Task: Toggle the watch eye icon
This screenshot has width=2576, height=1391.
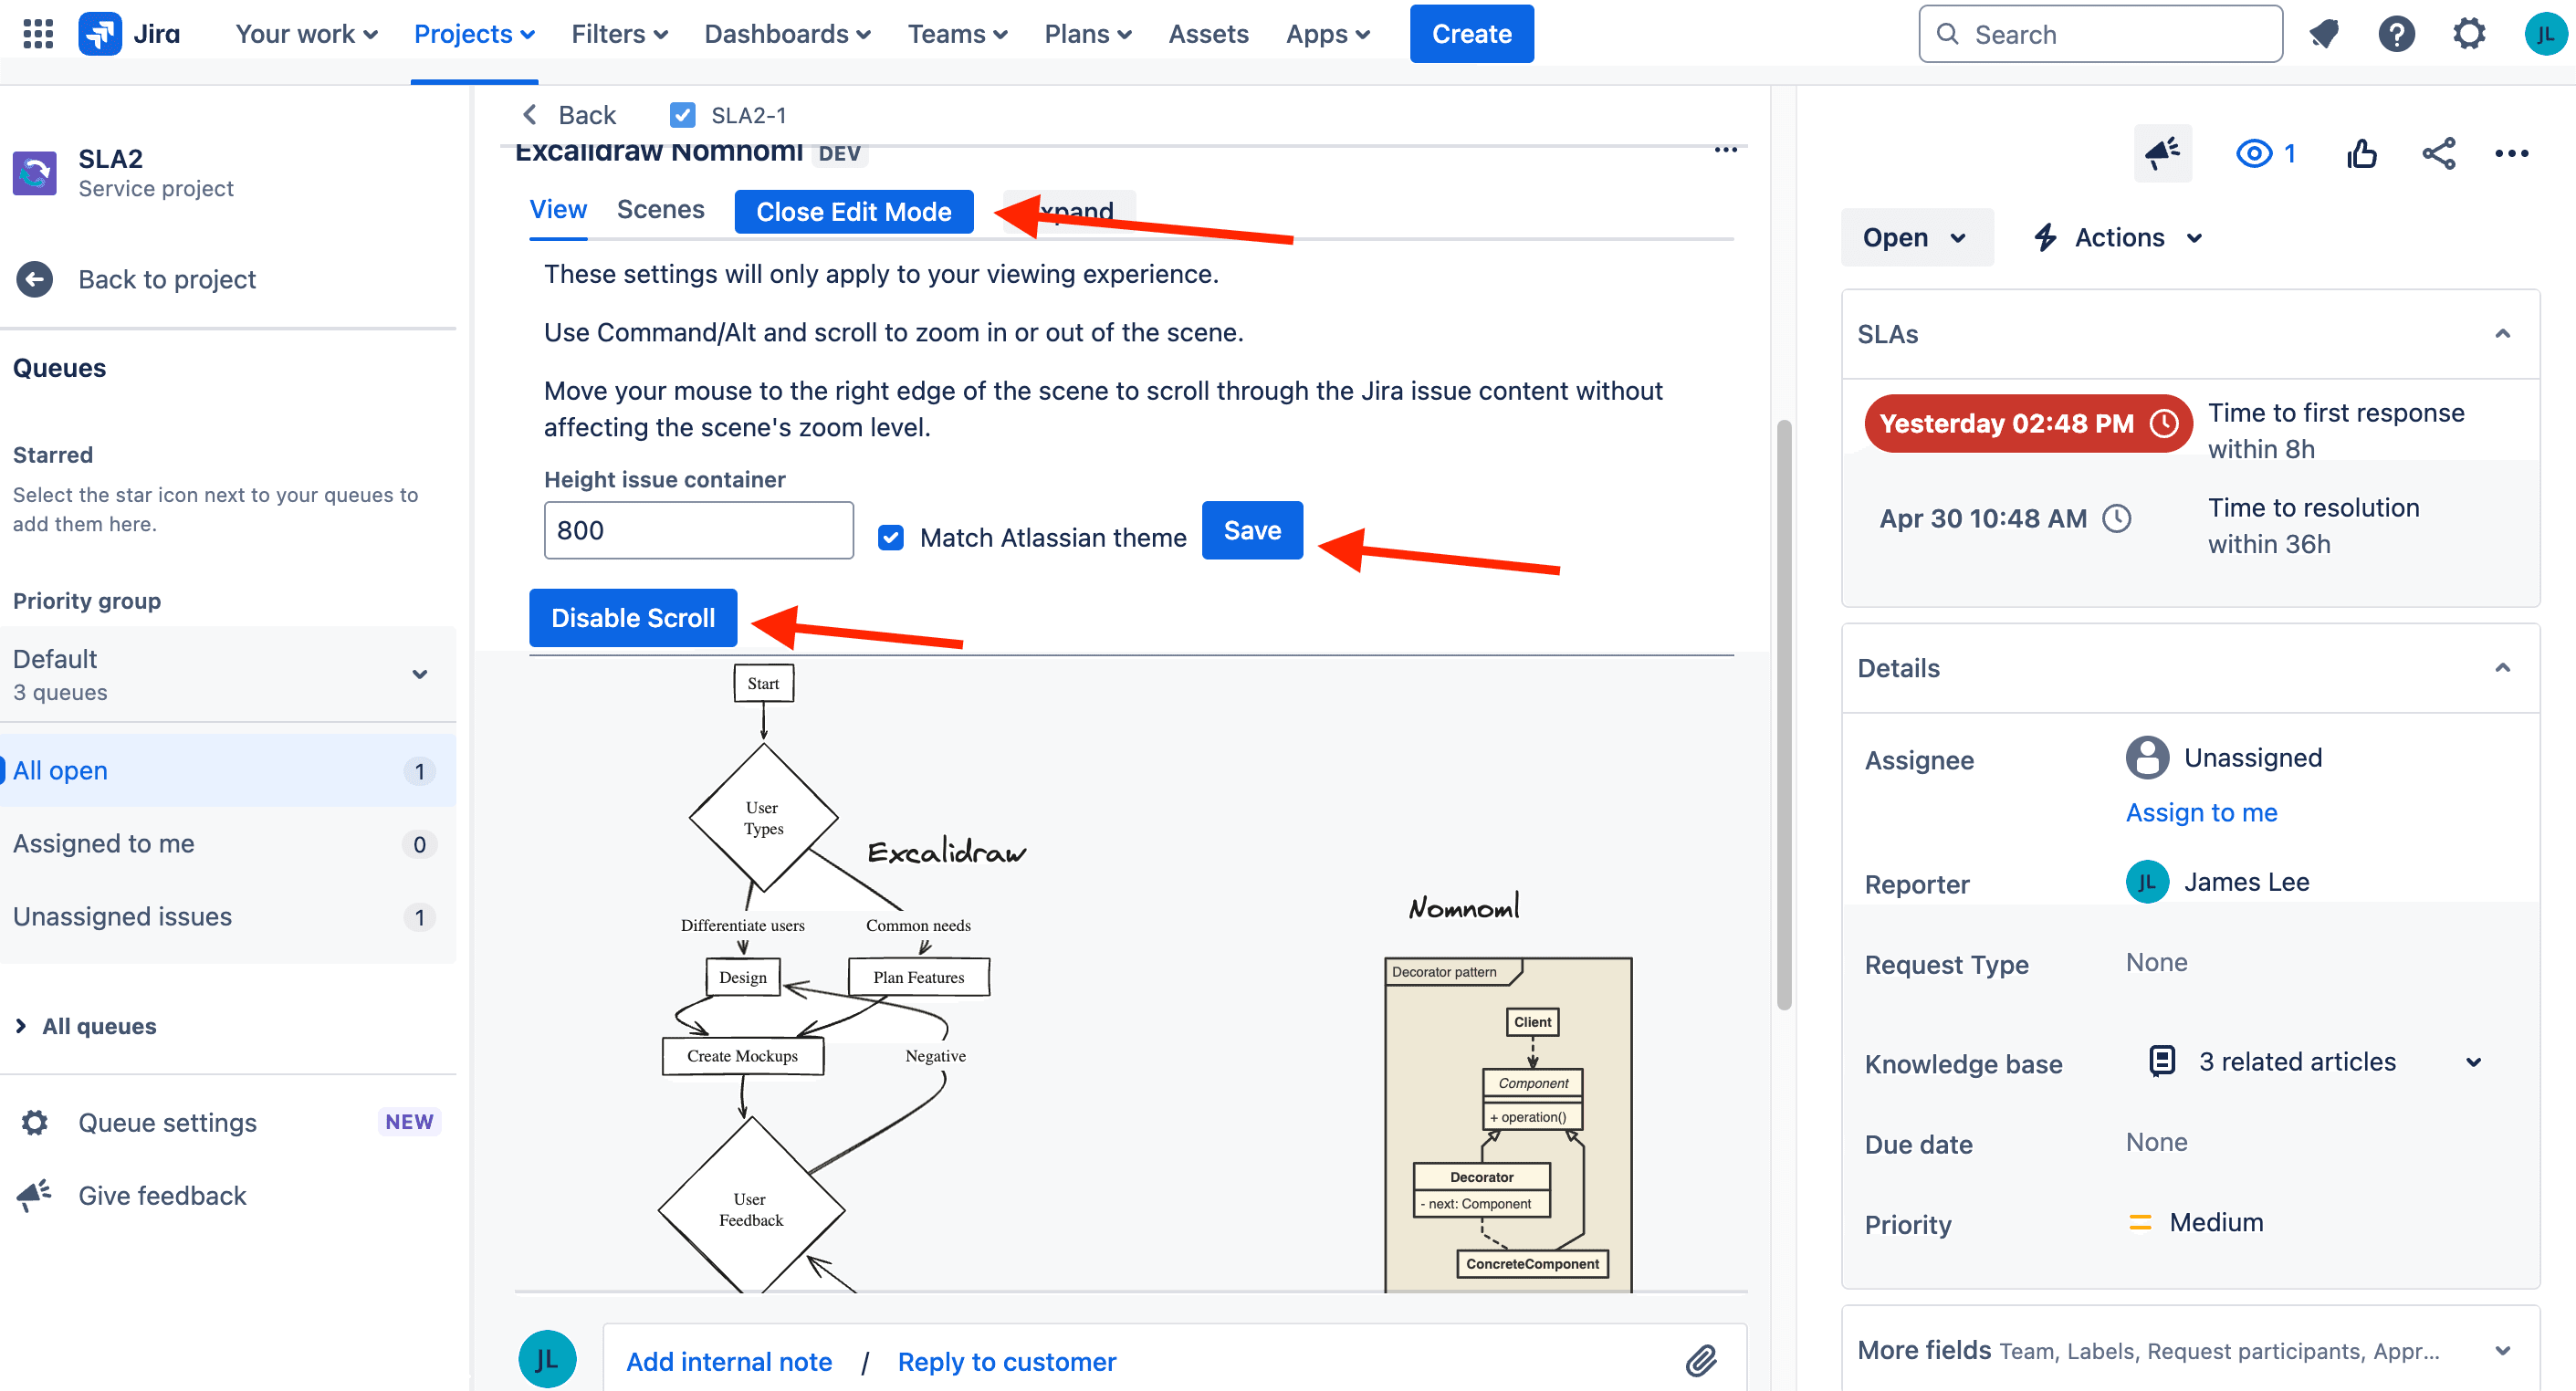Action: click(x=2254, y=153)
